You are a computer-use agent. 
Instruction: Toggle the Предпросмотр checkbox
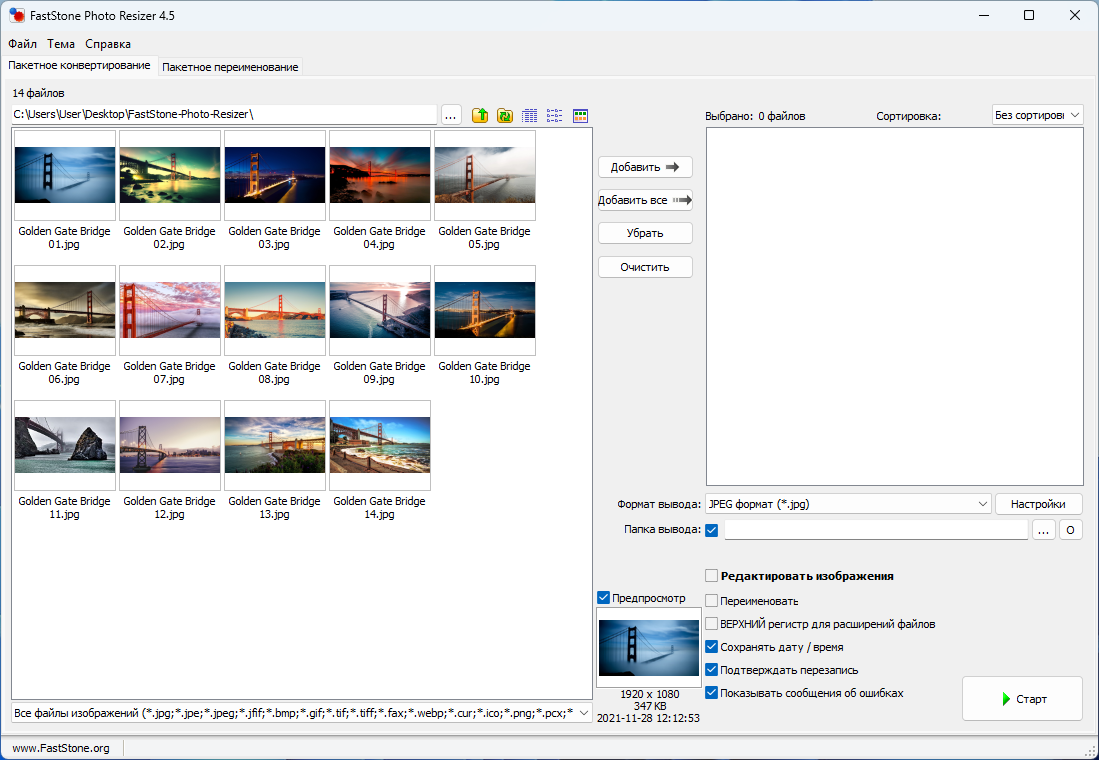click(603, 598)
